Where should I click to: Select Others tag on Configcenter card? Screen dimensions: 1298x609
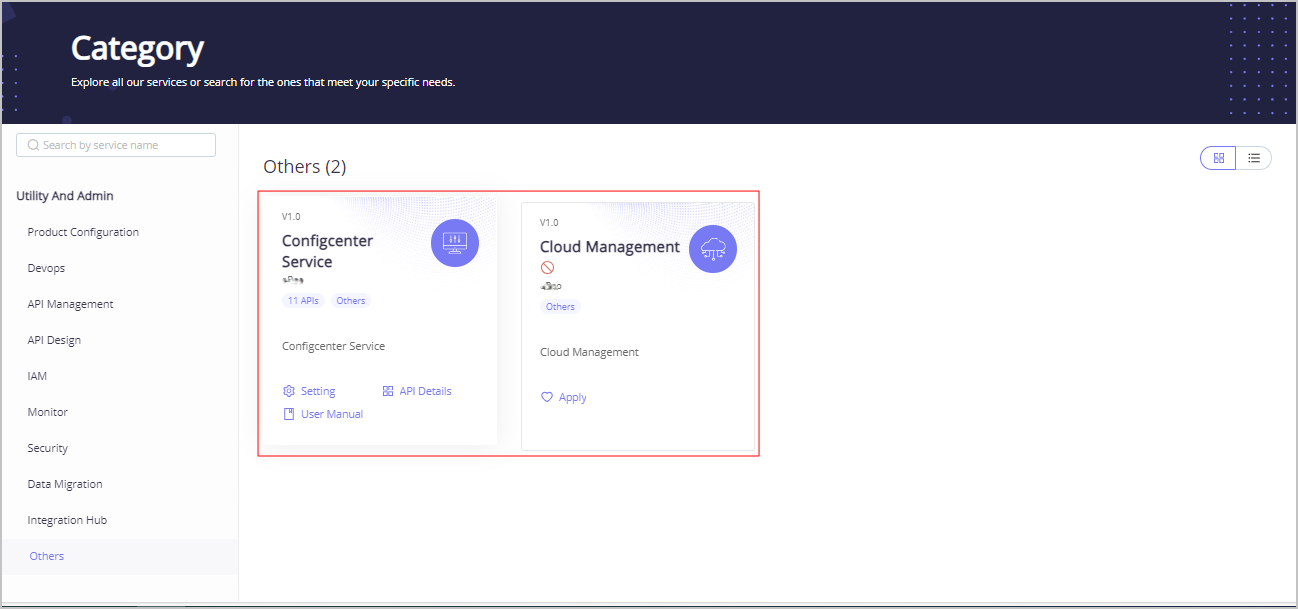(351, 300)
